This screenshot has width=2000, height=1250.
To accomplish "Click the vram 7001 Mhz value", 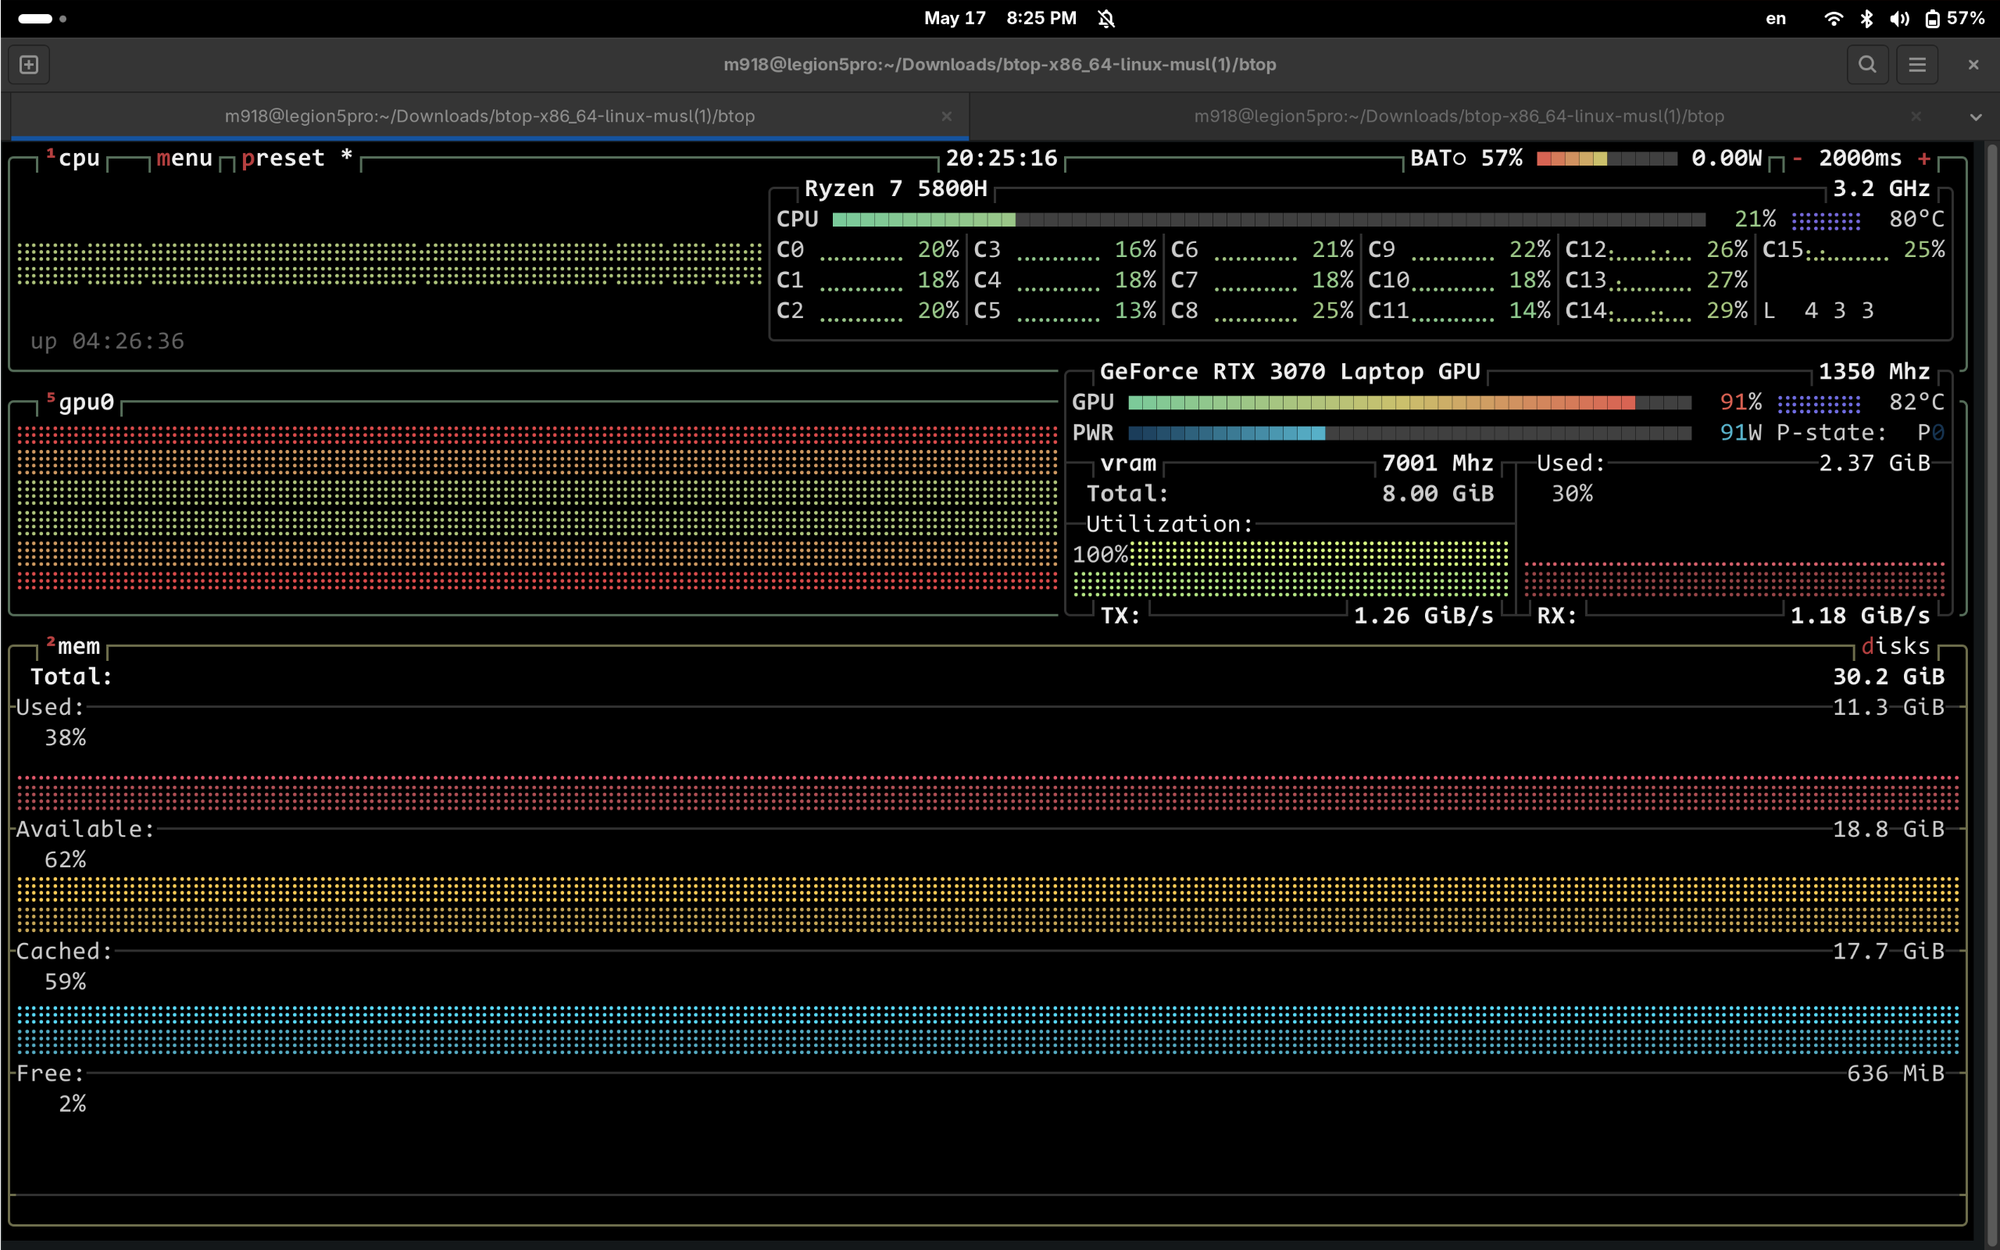I will (1437, 463).
